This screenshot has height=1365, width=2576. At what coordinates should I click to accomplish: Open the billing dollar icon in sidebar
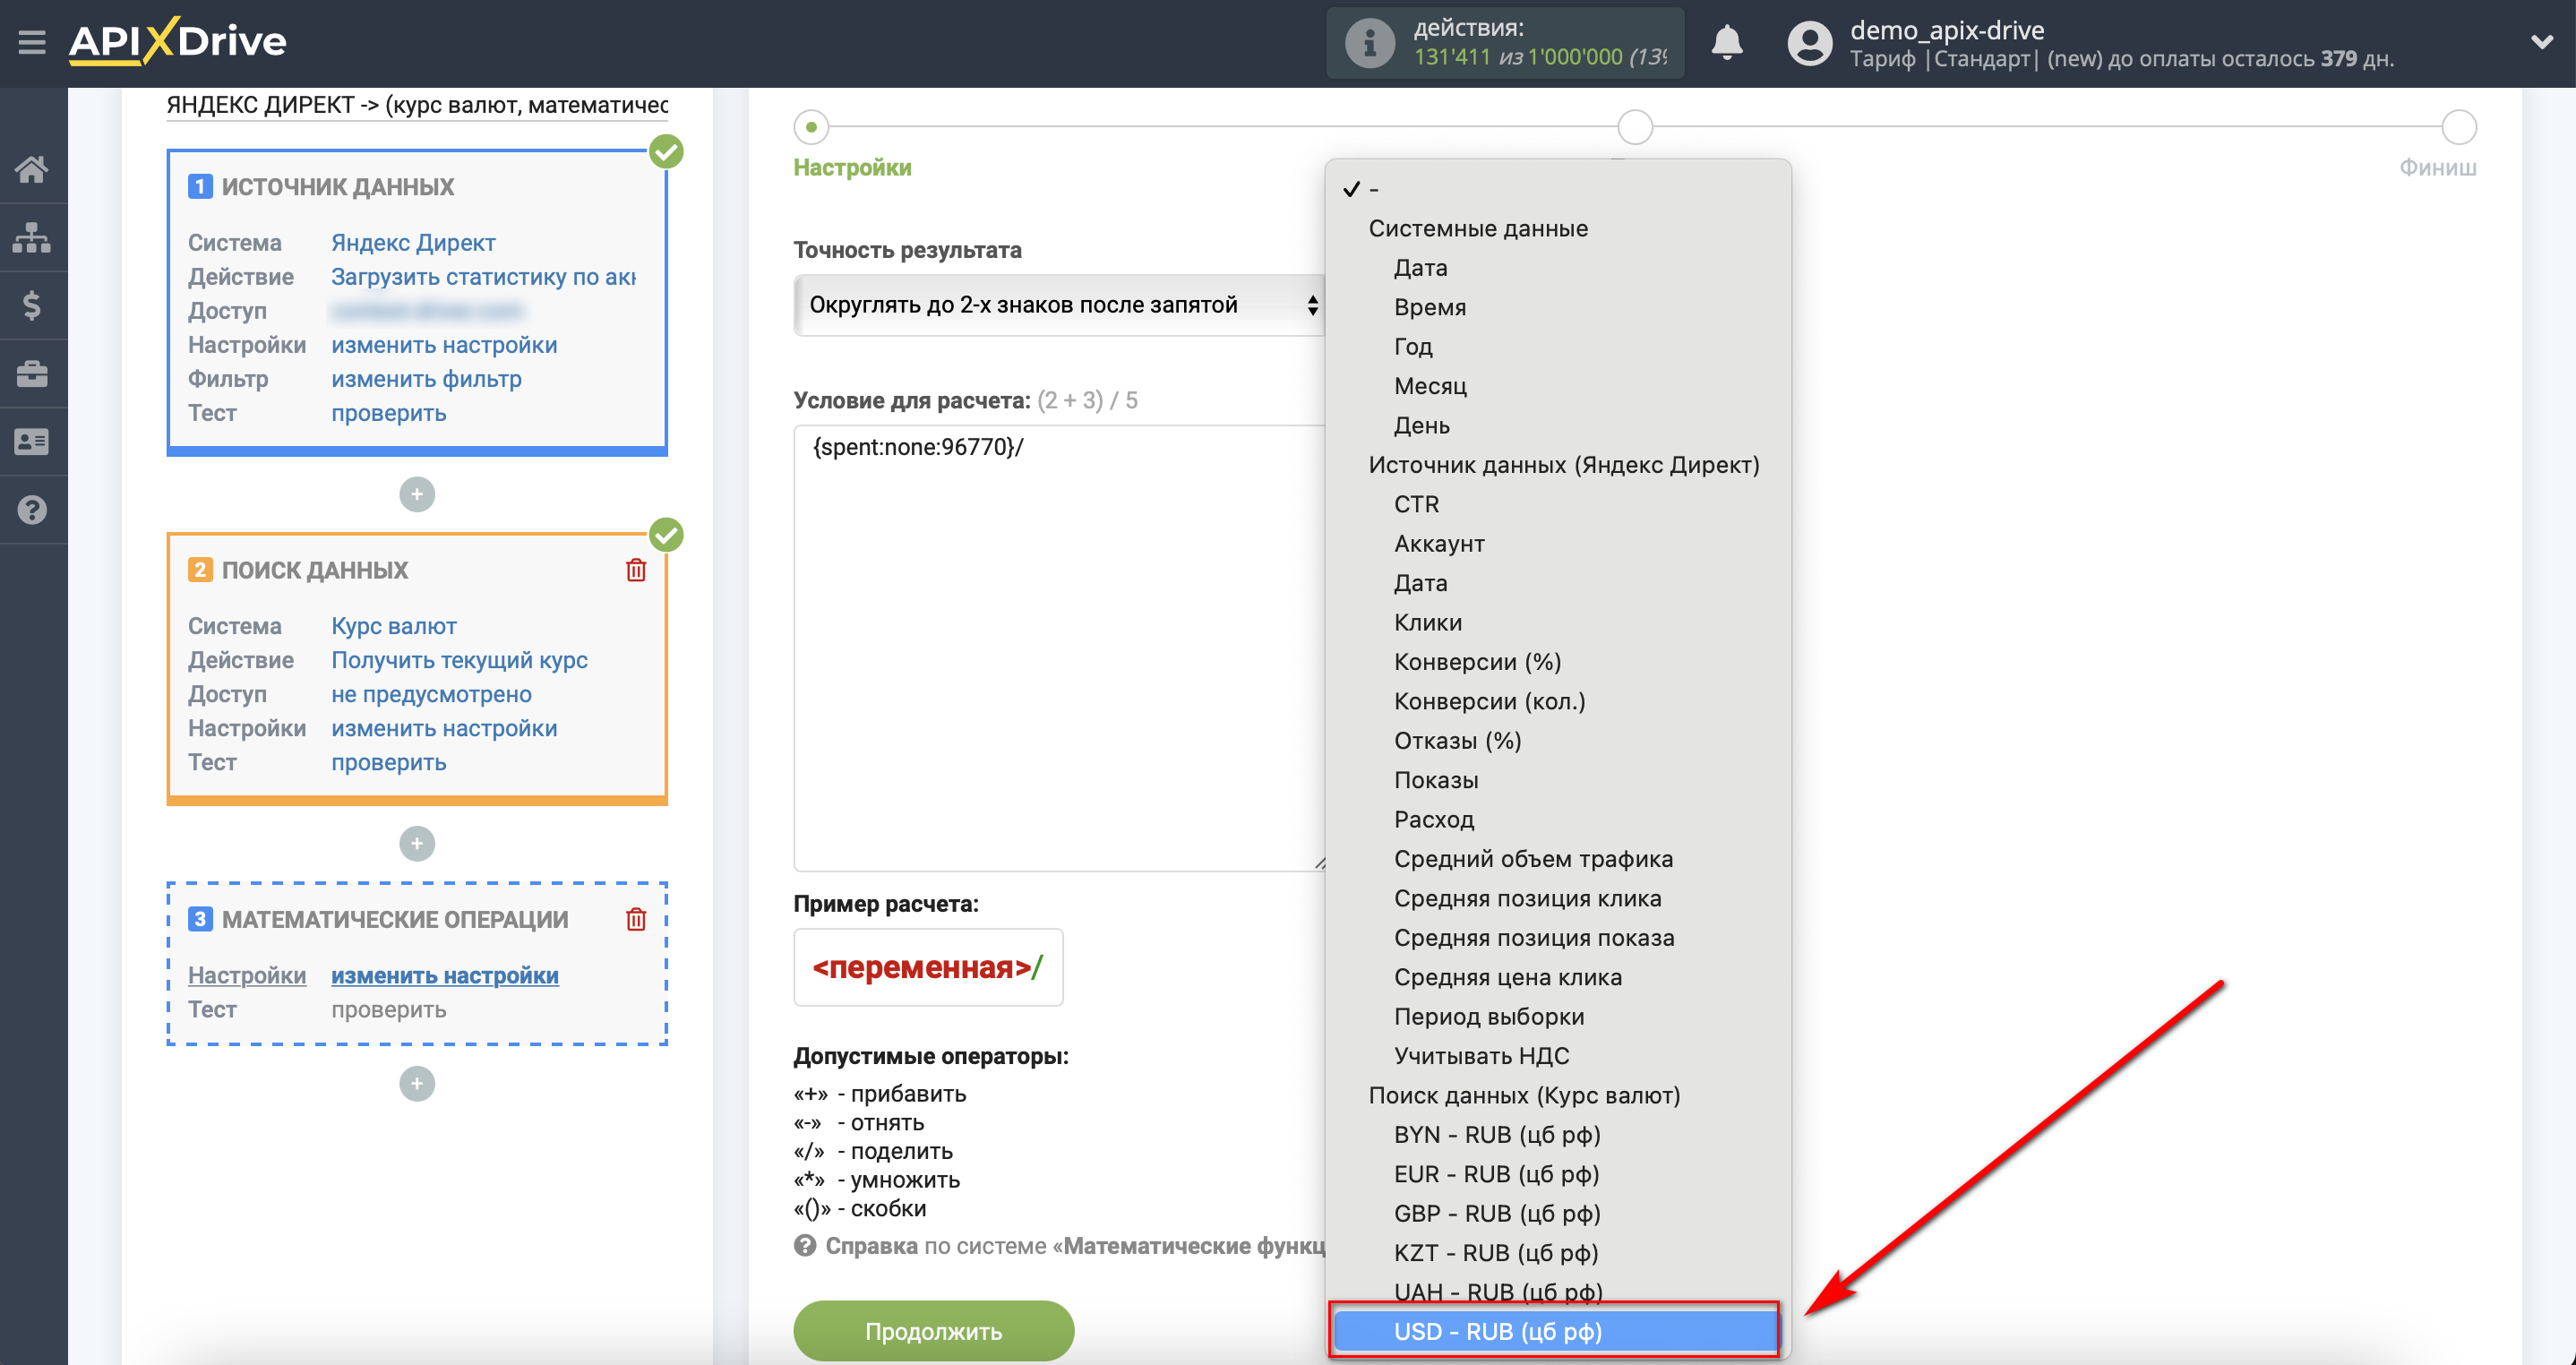pyautogui.click(x=32, y=305)
